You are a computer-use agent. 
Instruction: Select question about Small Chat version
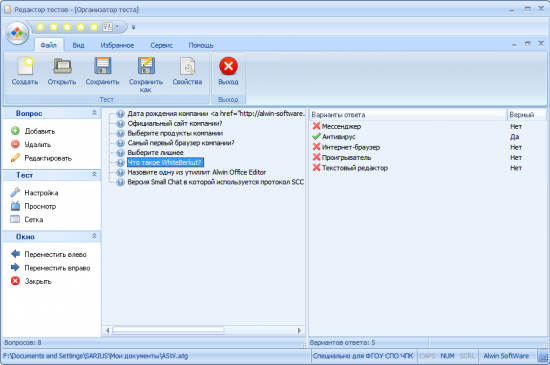coord(216,182)
